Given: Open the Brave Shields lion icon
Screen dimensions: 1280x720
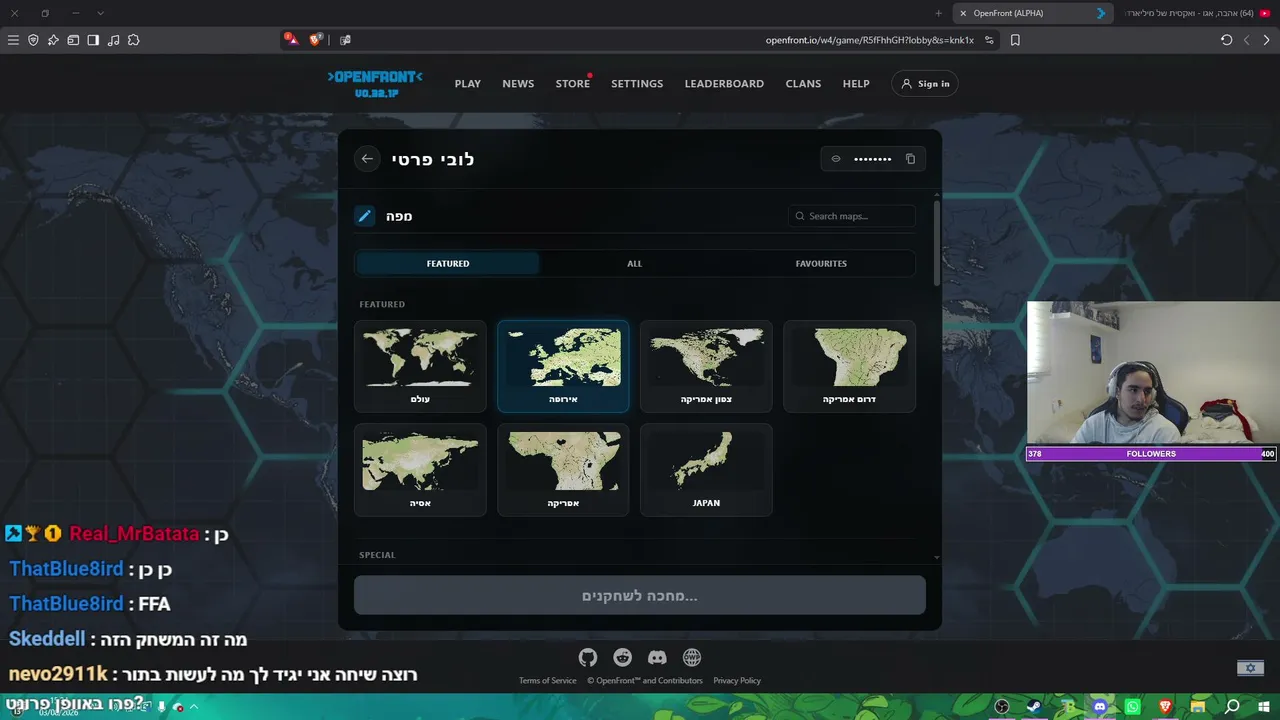Looking at the screenshot, I should click(x=316, y=39).
